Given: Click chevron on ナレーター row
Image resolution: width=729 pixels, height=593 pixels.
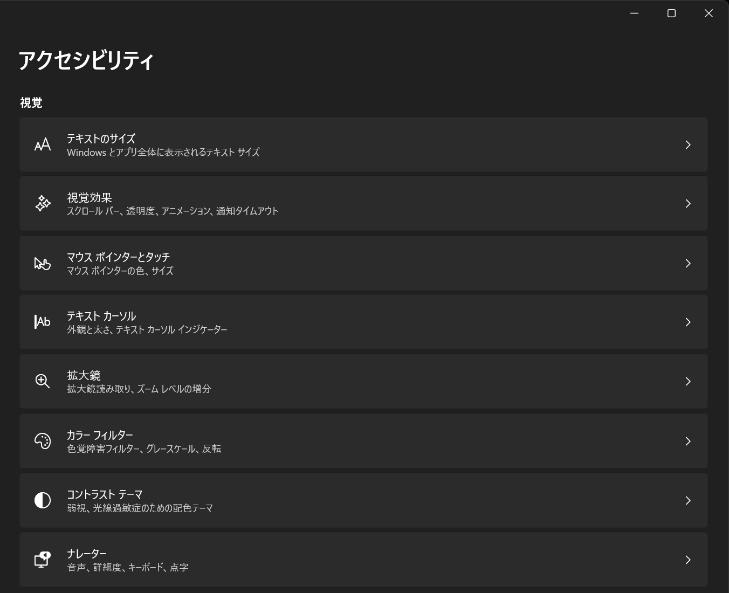Looking at the screenshot, I should tap(688, 559).
